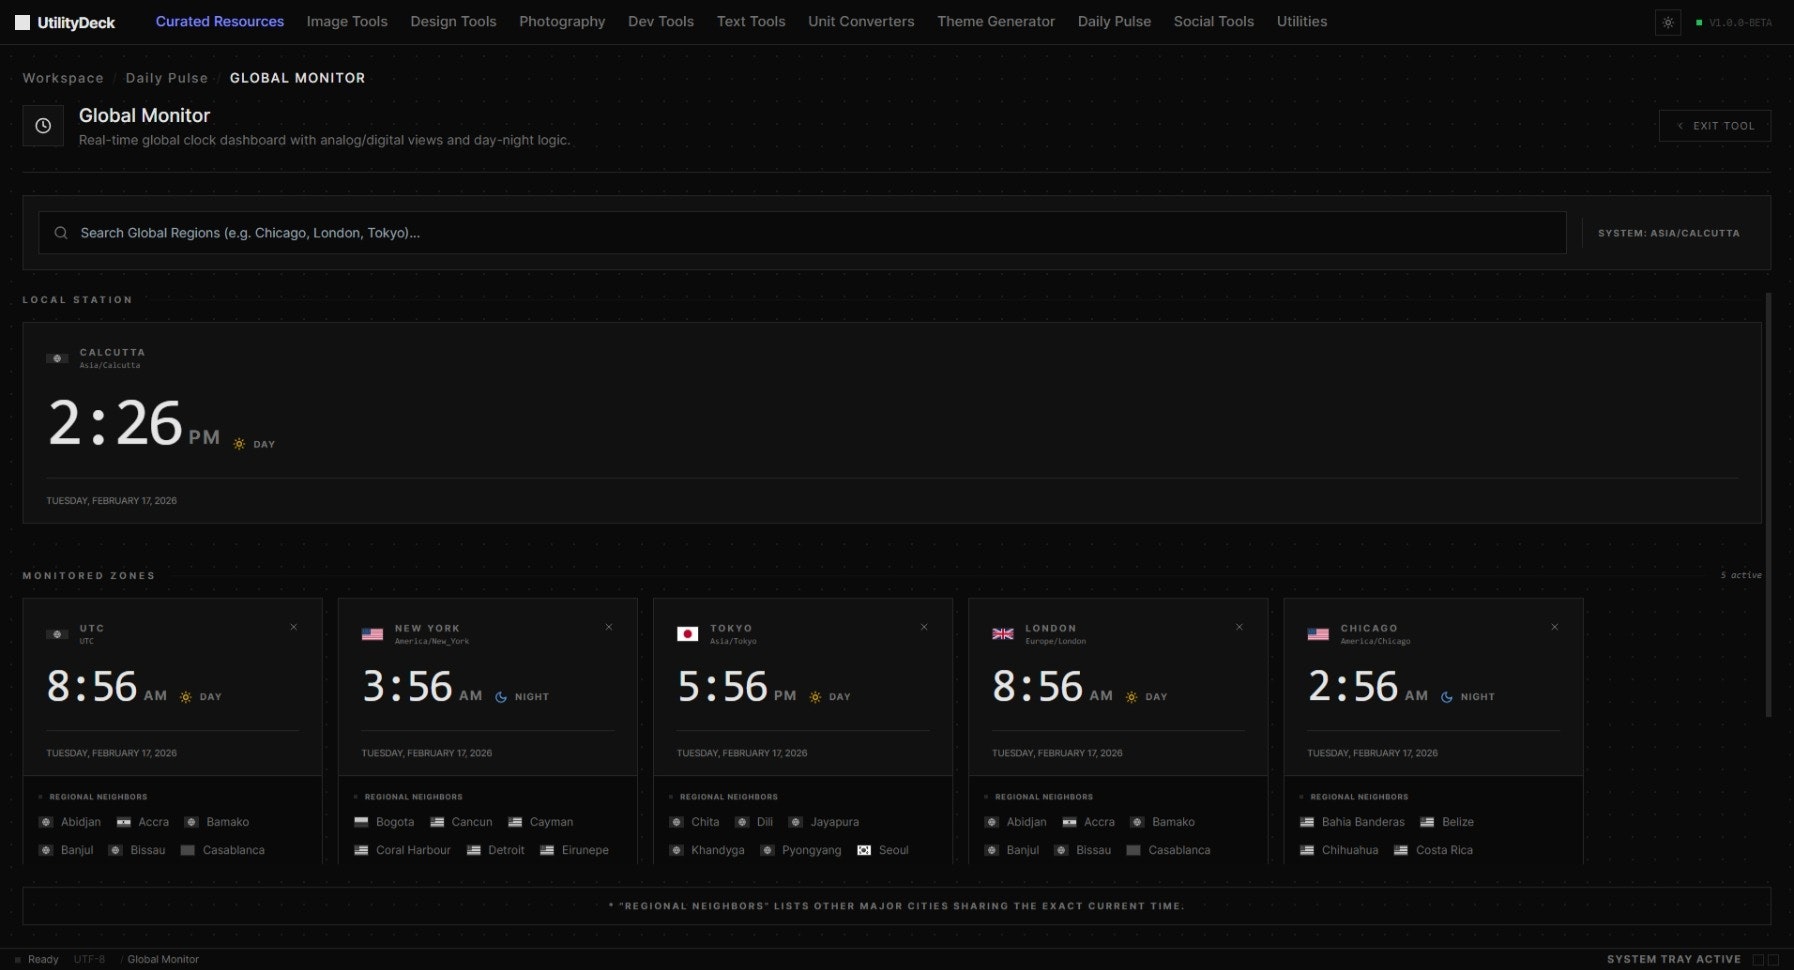
Task: Open the Daily Pulse breadcrumb link
Action: click(166, 78)
